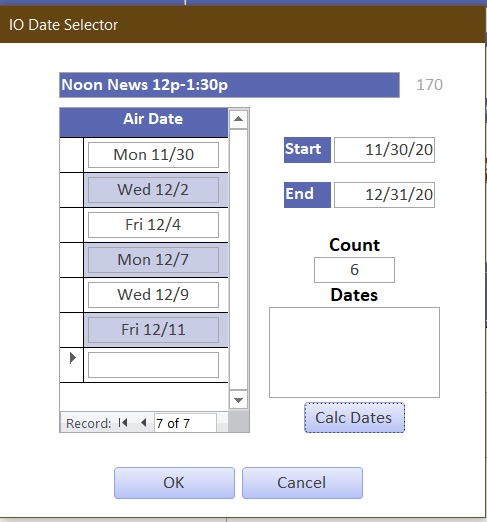
Task: Select the row selector for Mon 11/30
Action: pos(71,155)
